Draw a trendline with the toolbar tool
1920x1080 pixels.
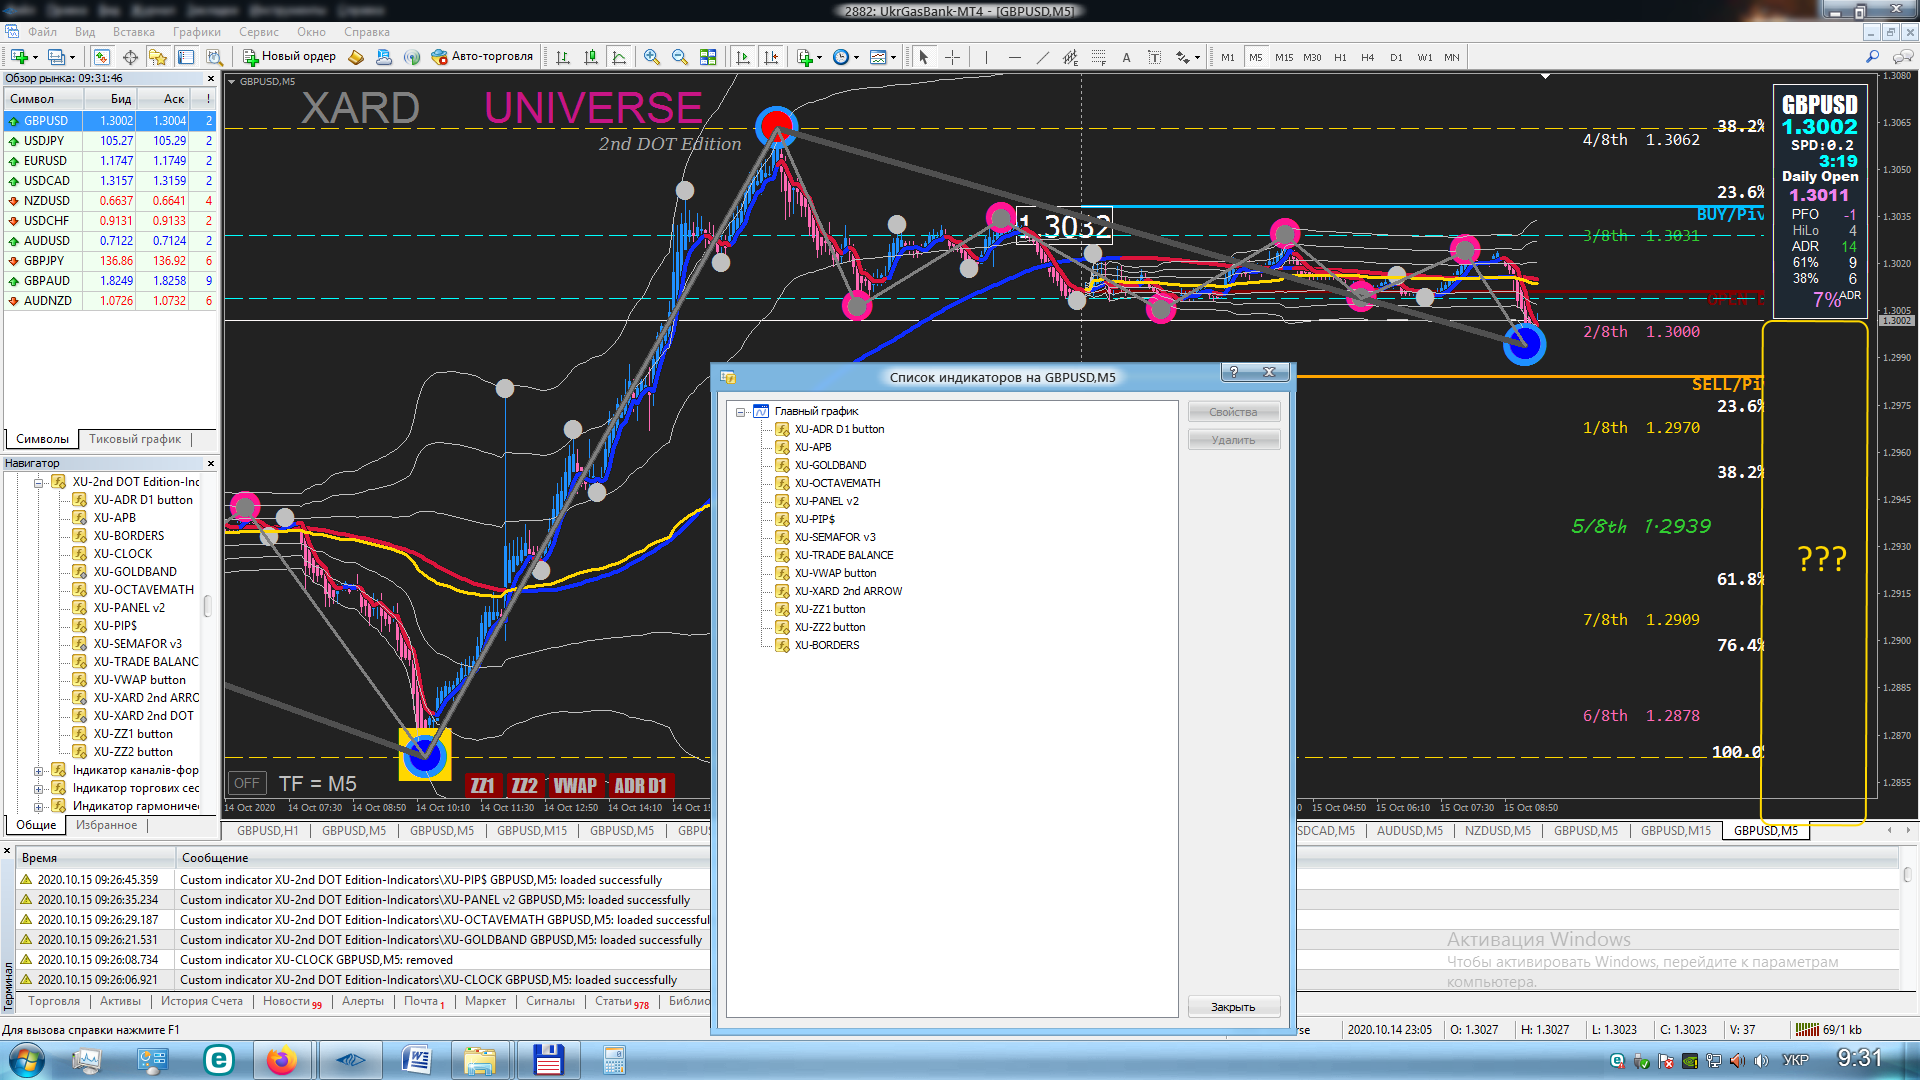(1042, 57)
